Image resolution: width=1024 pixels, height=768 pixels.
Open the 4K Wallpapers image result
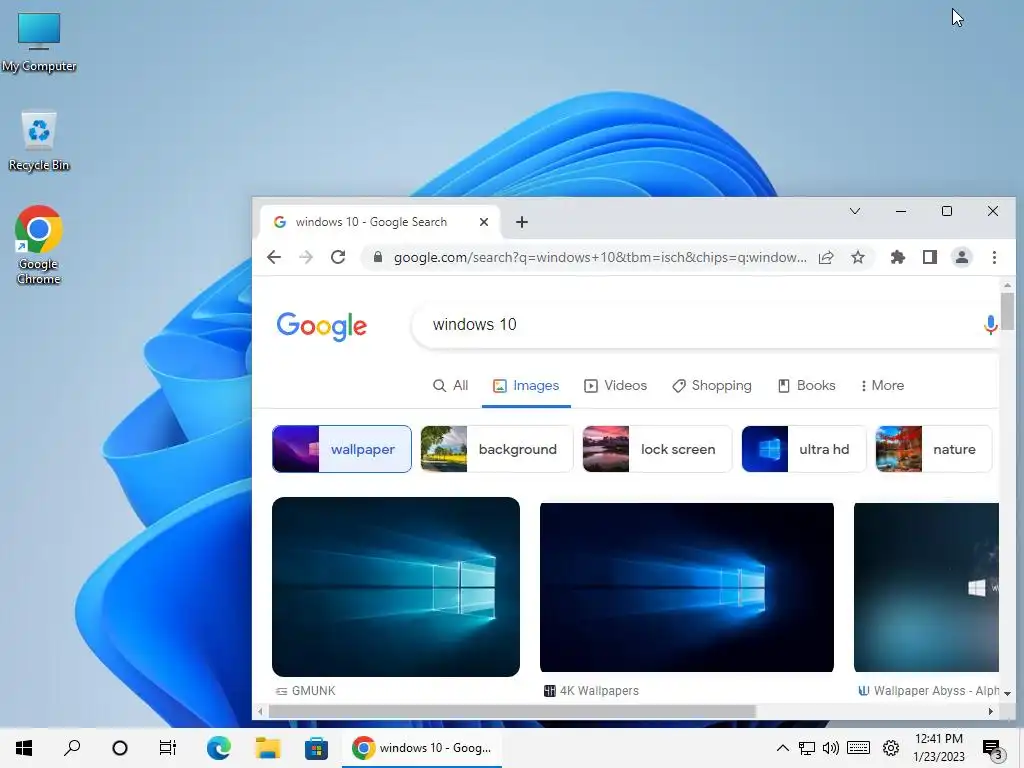pos(686,587)
